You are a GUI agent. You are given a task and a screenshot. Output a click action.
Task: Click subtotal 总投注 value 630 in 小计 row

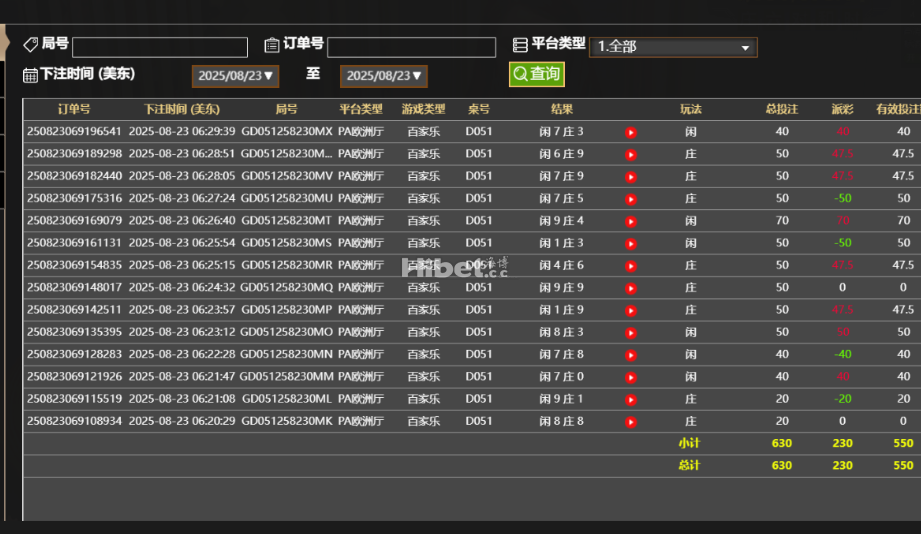pos(782,444)
